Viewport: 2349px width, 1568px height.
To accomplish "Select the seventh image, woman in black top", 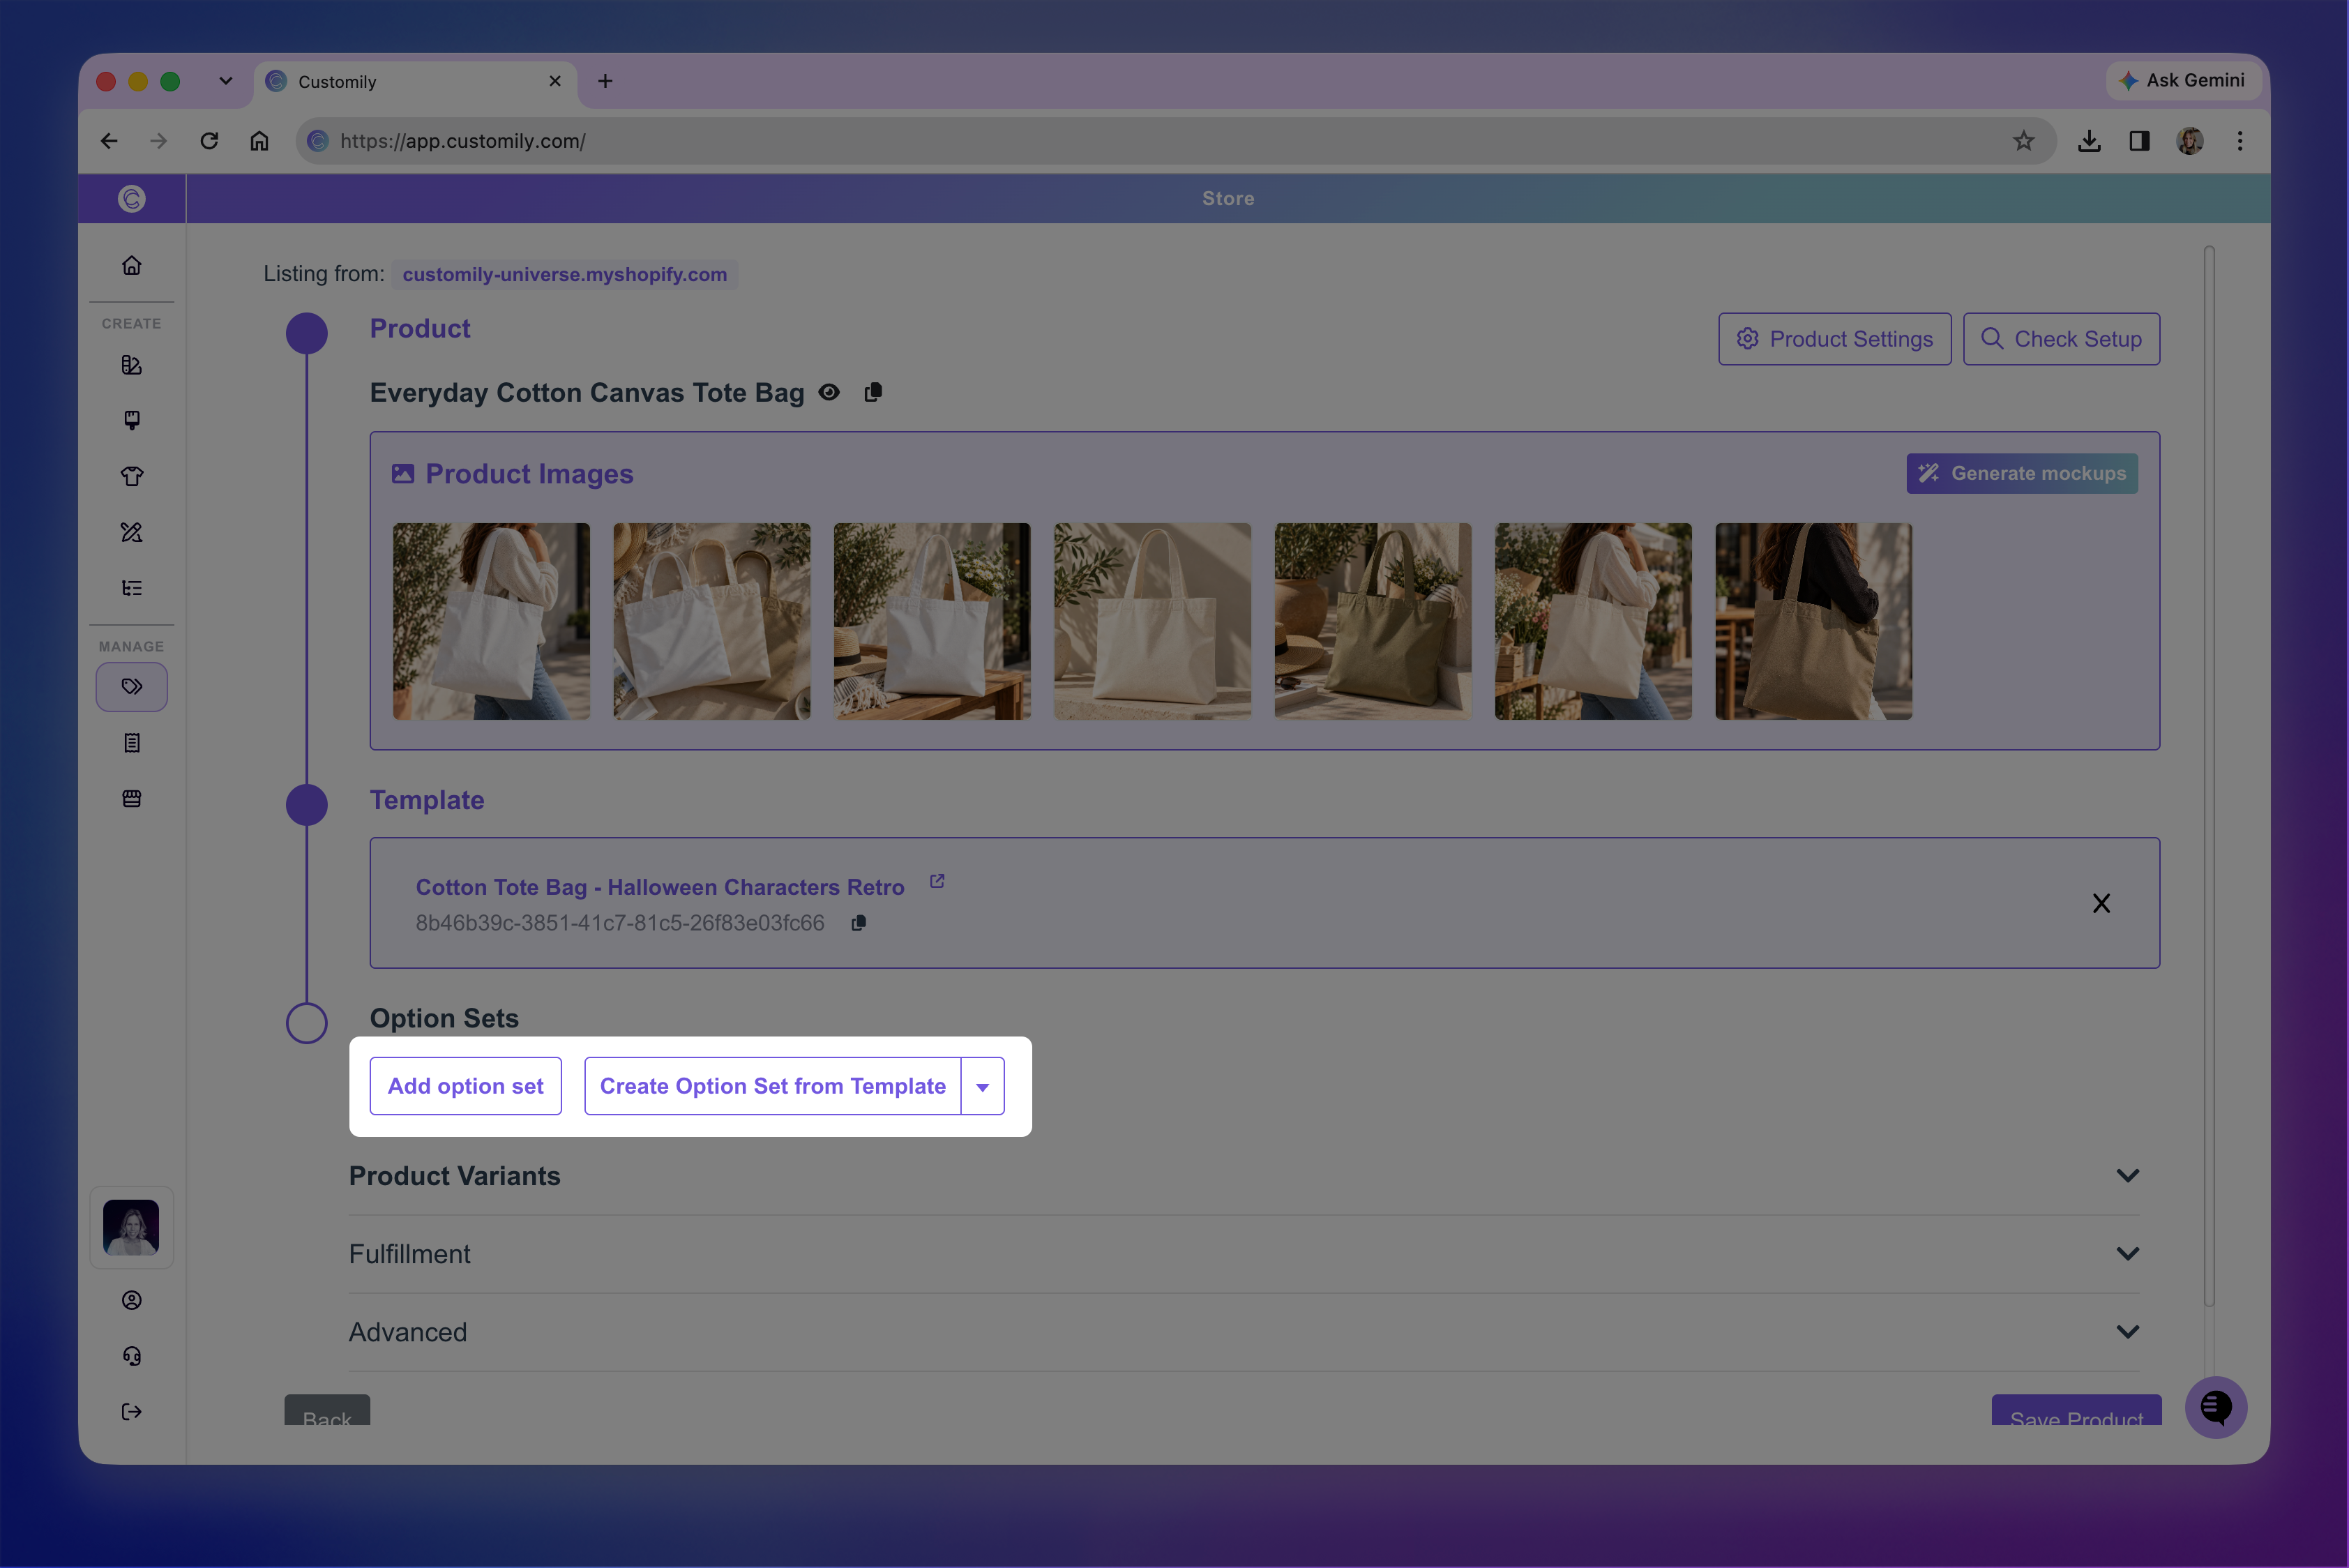I will coord(1813,621).
